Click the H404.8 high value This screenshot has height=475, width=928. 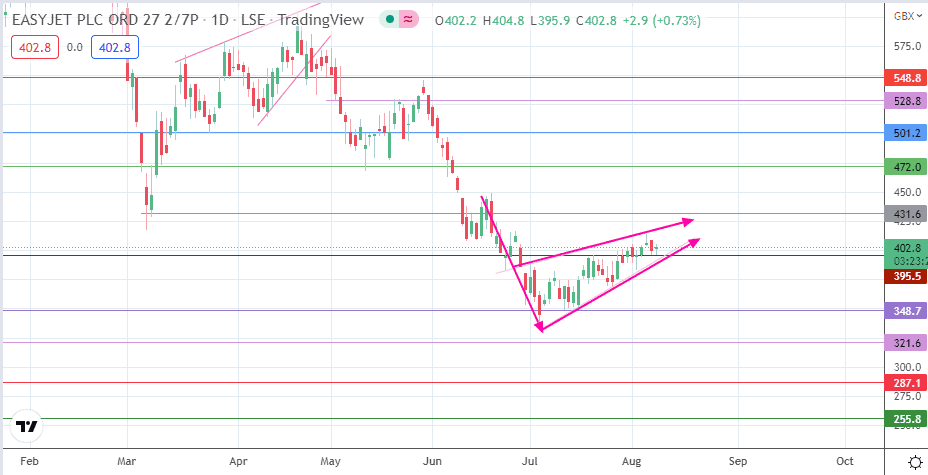coord(504,21)
